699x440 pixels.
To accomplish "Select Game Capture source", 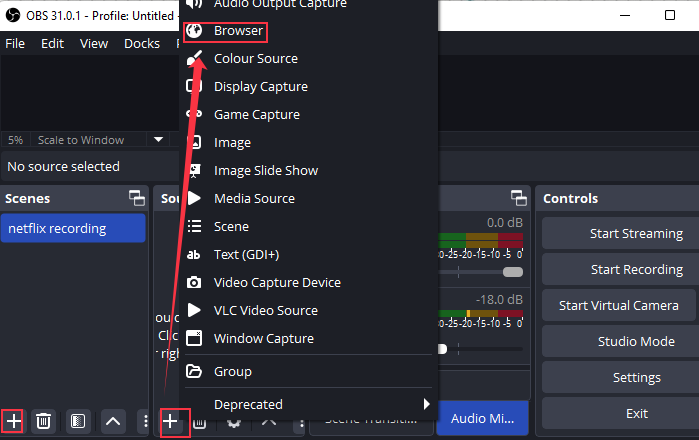I will coord(308,115).
